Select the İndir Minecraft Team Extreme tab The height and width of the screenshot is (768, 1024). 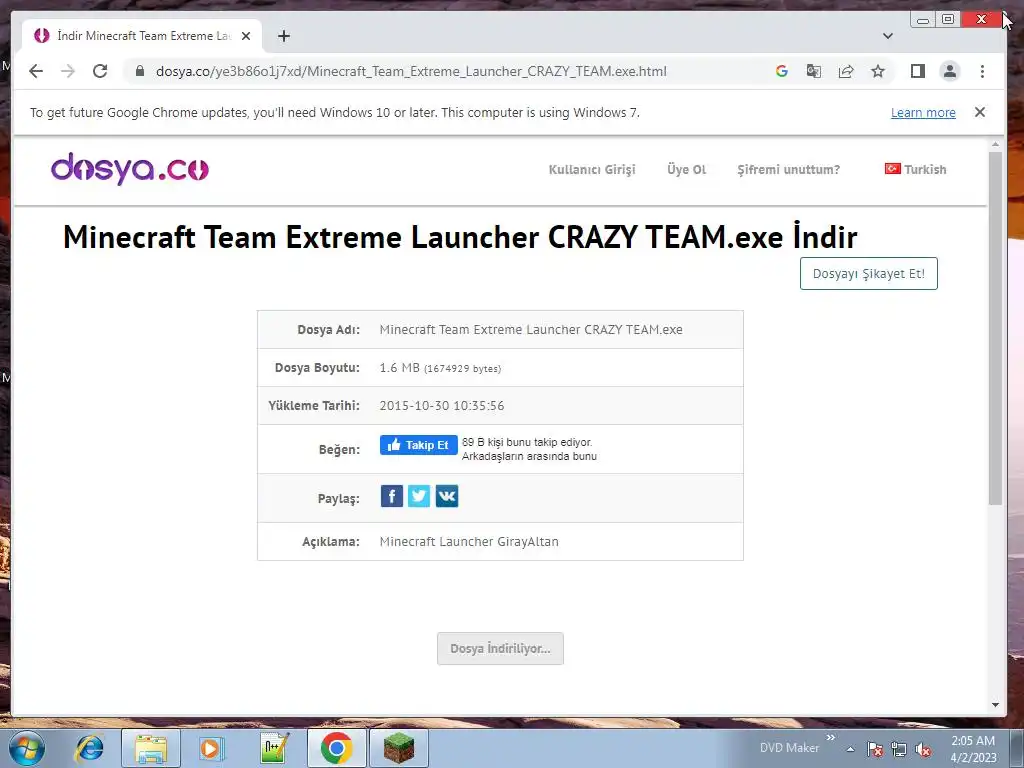(142, 36)
